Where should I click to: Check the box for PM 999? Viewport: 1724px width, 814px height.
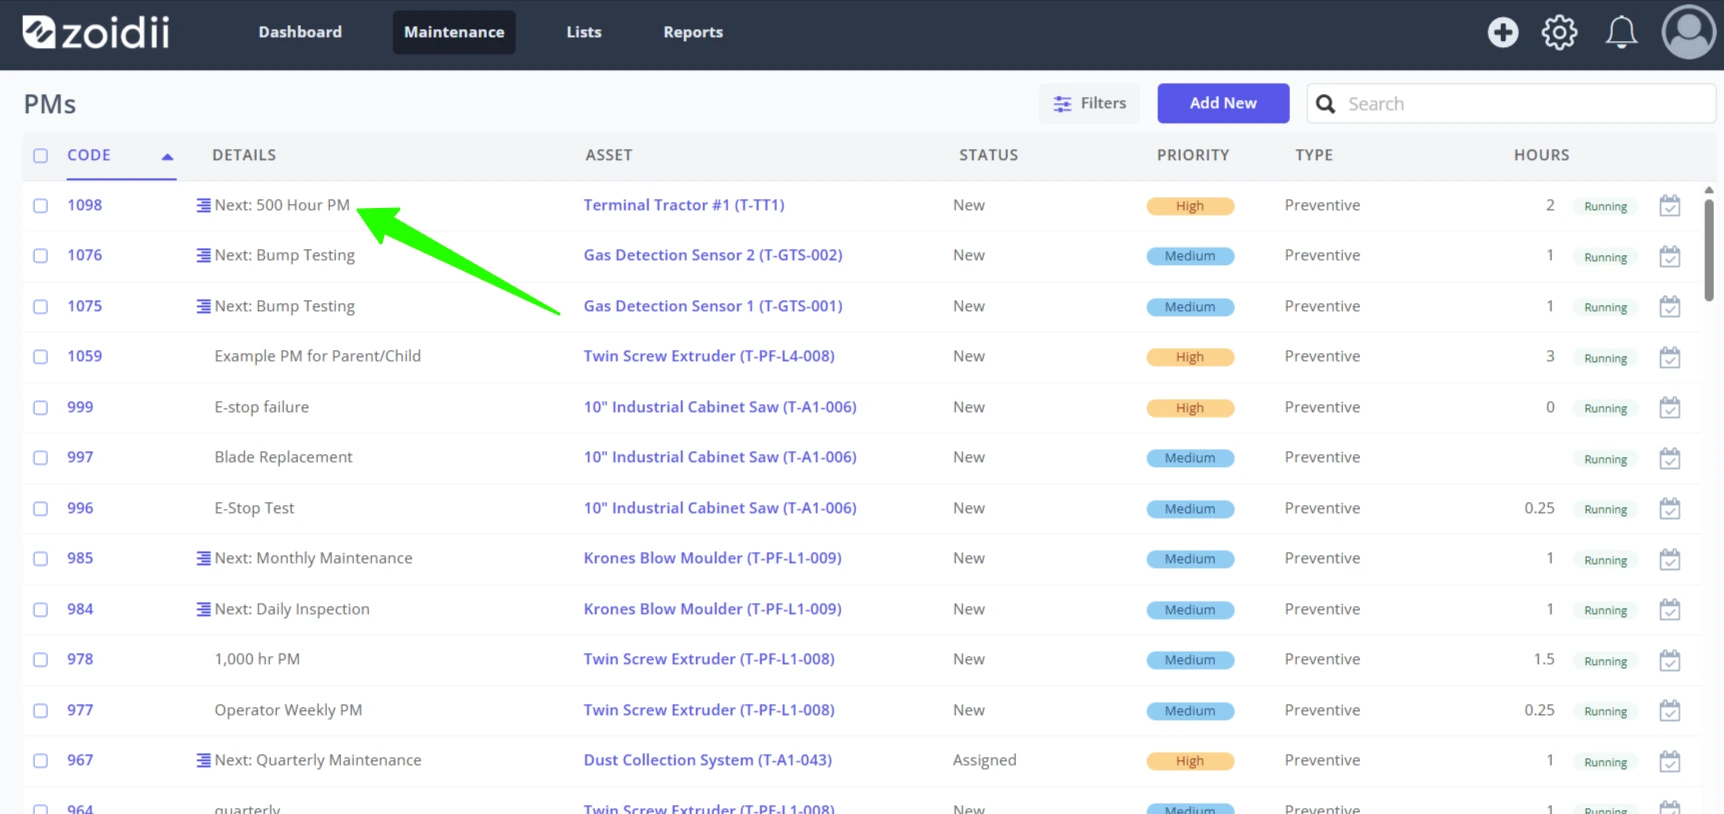tap(40, 408)
